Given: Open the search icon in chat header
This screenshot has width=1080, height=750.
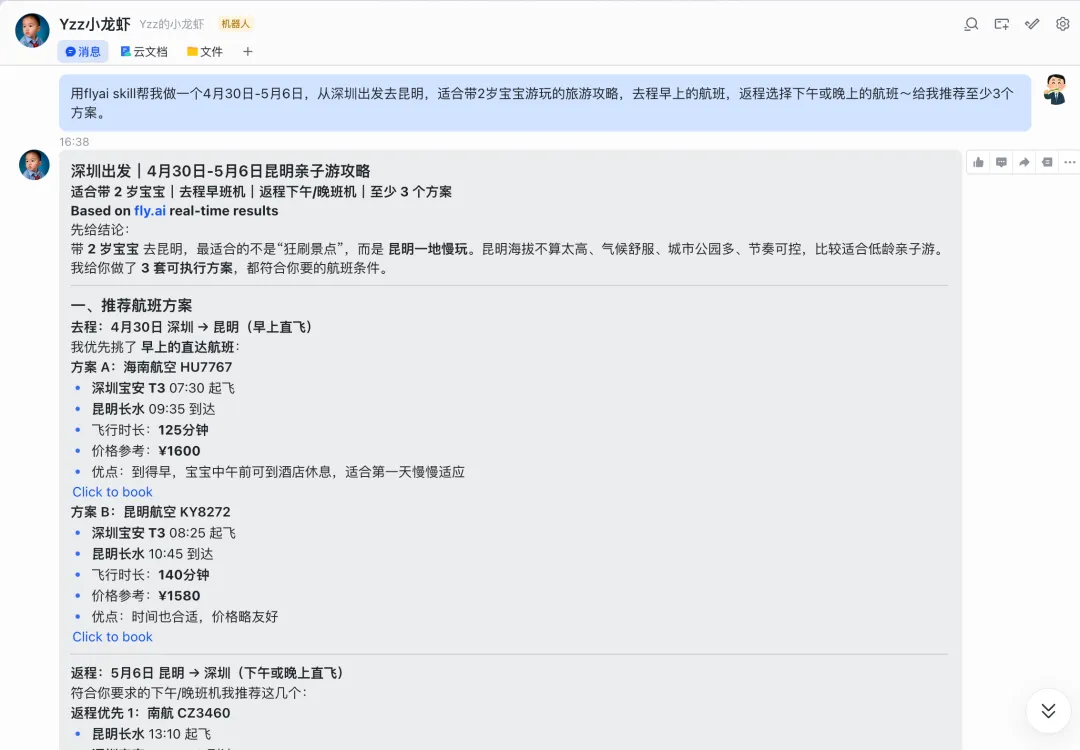Looking at the screenshot, I should pos(971,25).
